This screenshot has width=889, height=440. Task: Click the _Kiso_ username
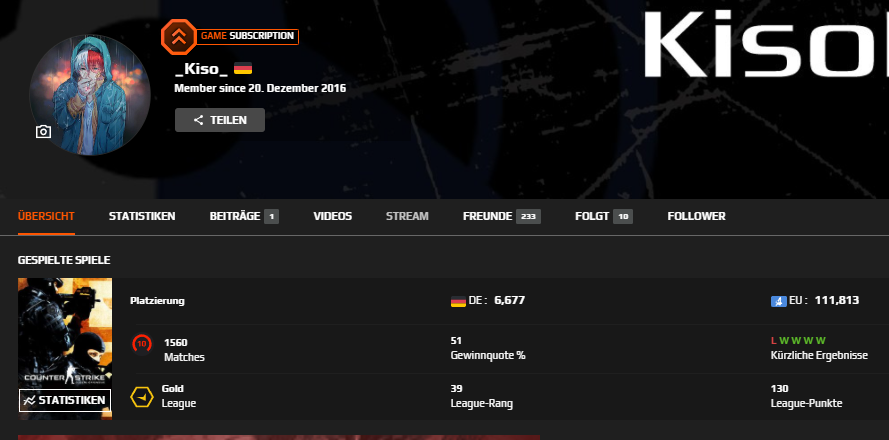point(201,69)
